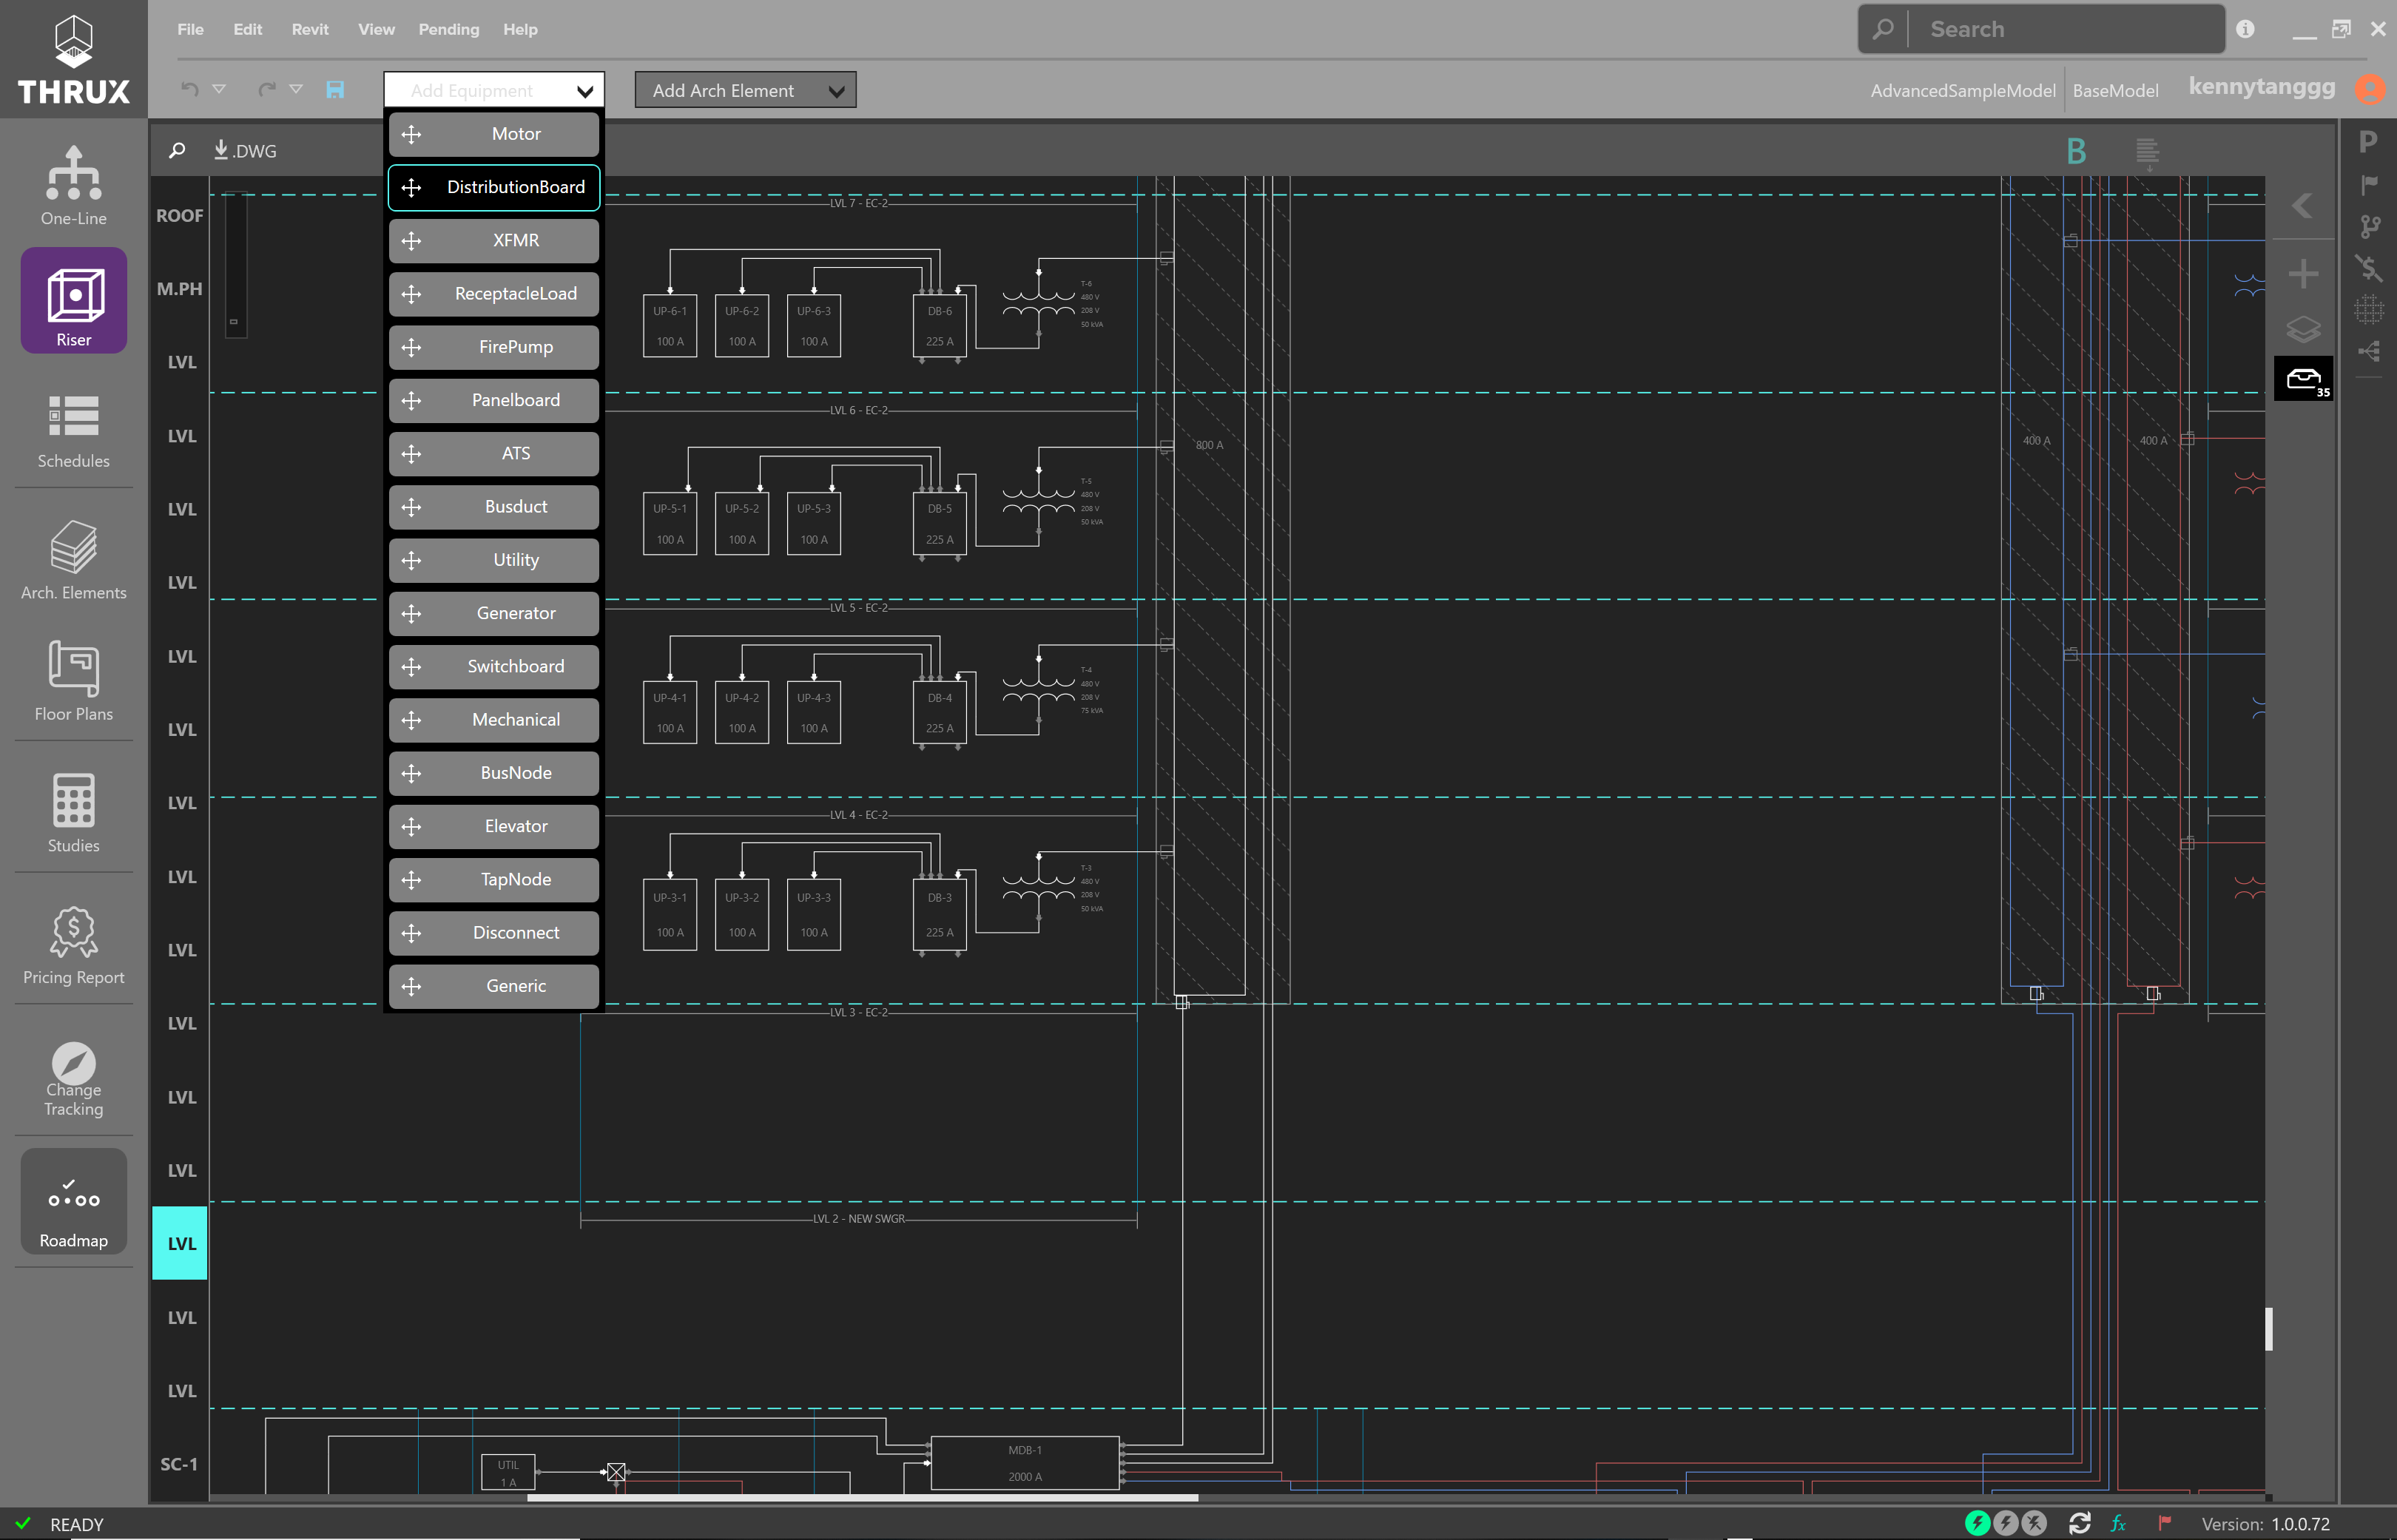
Task: Click the redo arrow icon
Action: 266,90
